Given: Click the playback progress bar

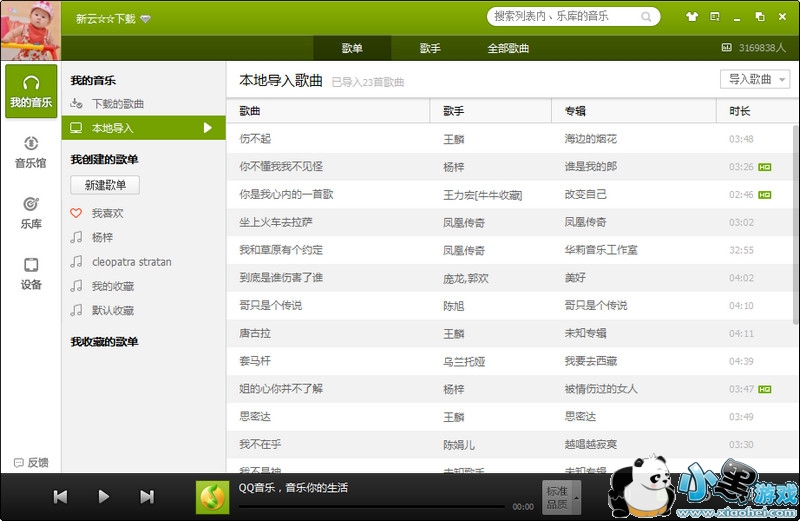Looking at the screenshot, I should tap(371, 506).
